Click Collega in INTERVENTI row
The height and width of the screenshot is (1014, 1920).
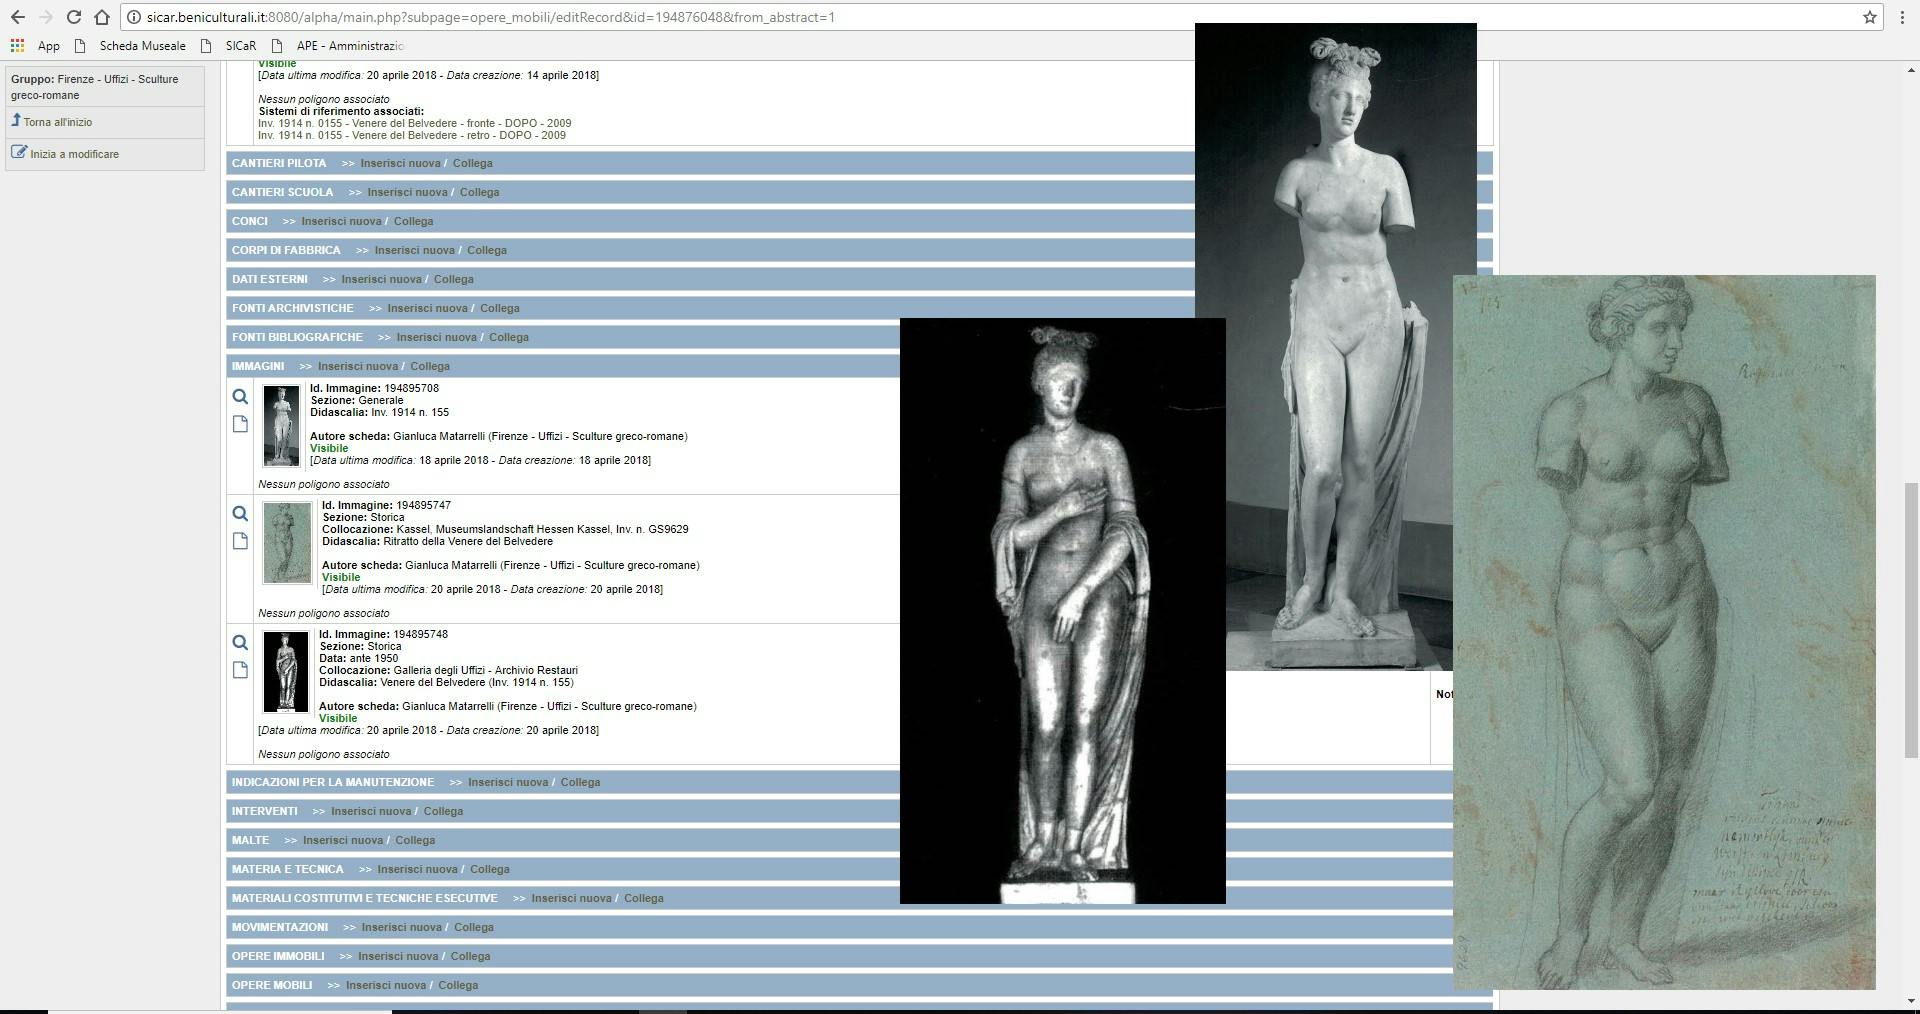point(443,811)
